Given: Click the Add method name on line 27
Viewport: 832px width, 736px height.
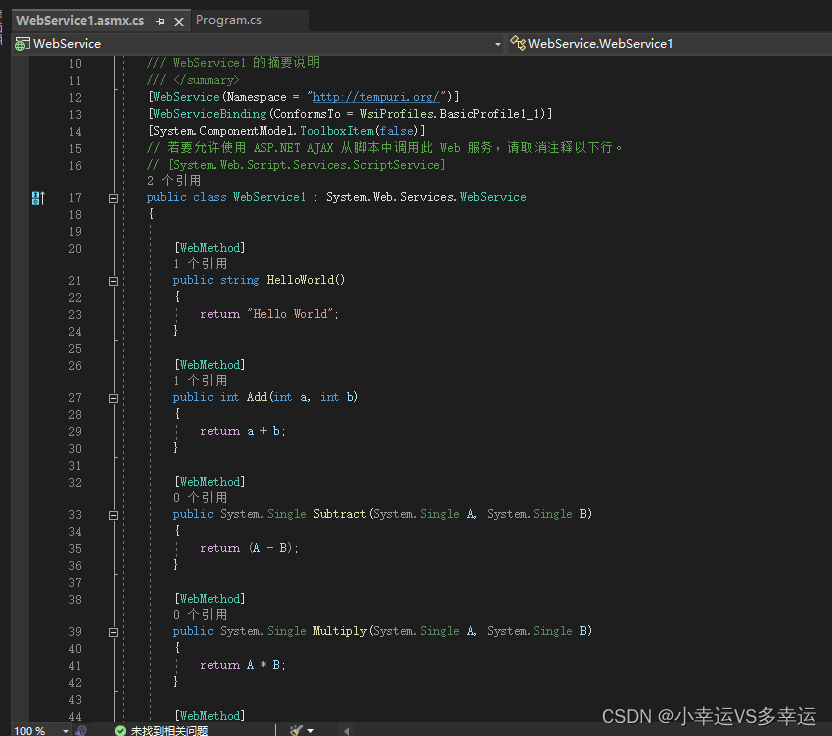Looking at the screenshot, I should point(257,397).
